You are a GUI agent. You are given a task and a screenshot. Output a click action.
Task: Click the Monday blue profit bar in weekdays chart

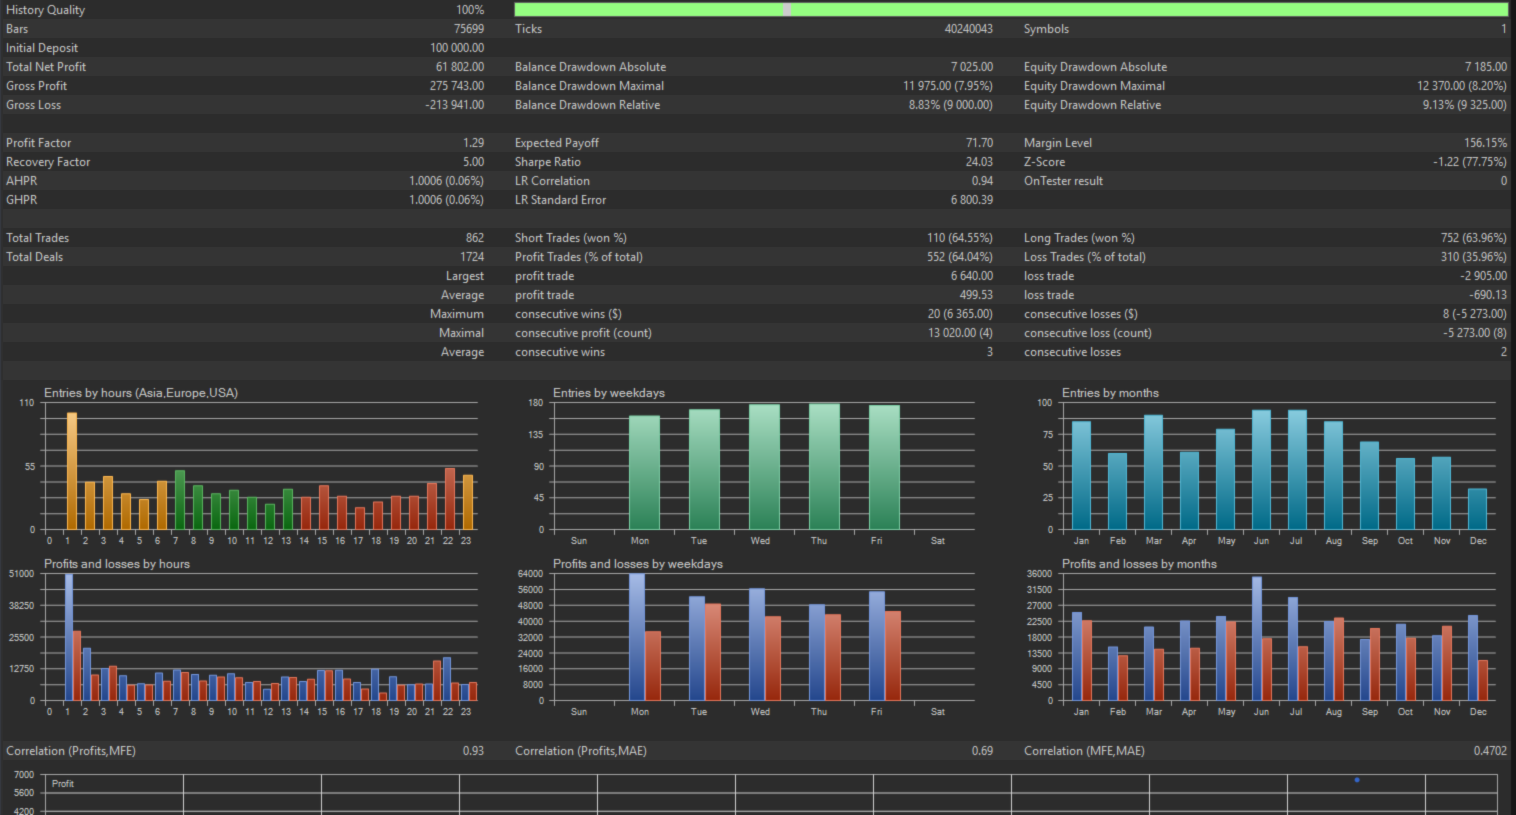tap(637, 637)
